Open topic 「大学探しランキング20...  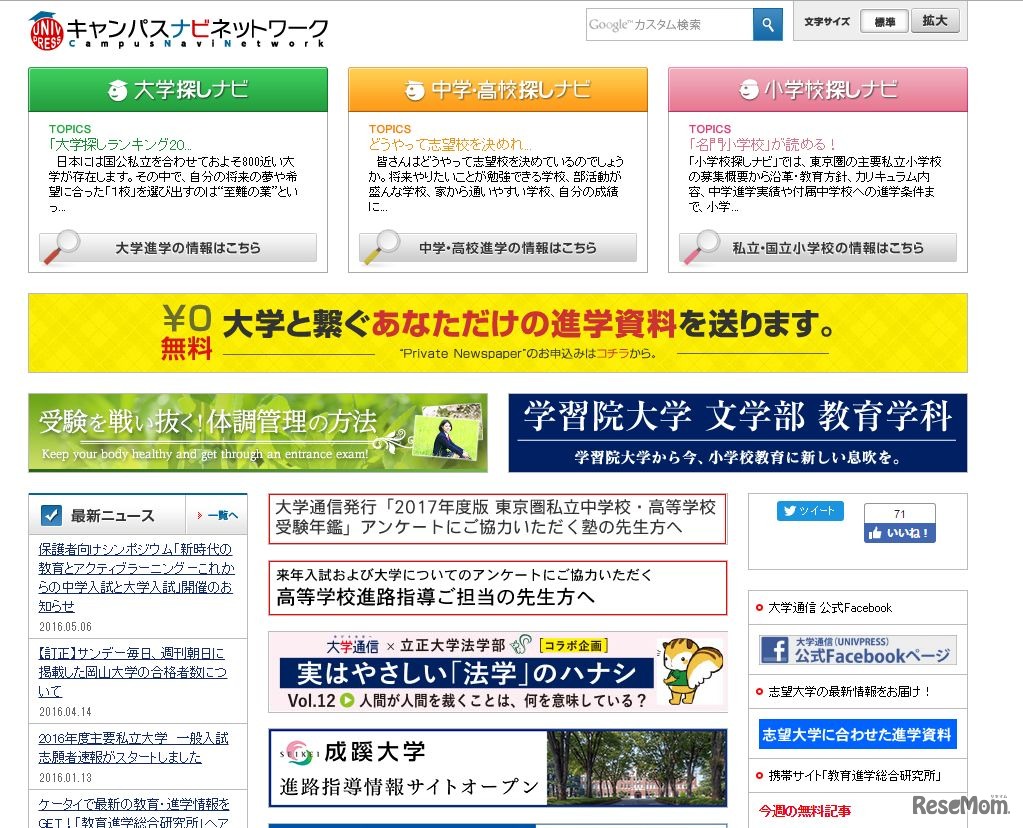(x=120, y=144)
